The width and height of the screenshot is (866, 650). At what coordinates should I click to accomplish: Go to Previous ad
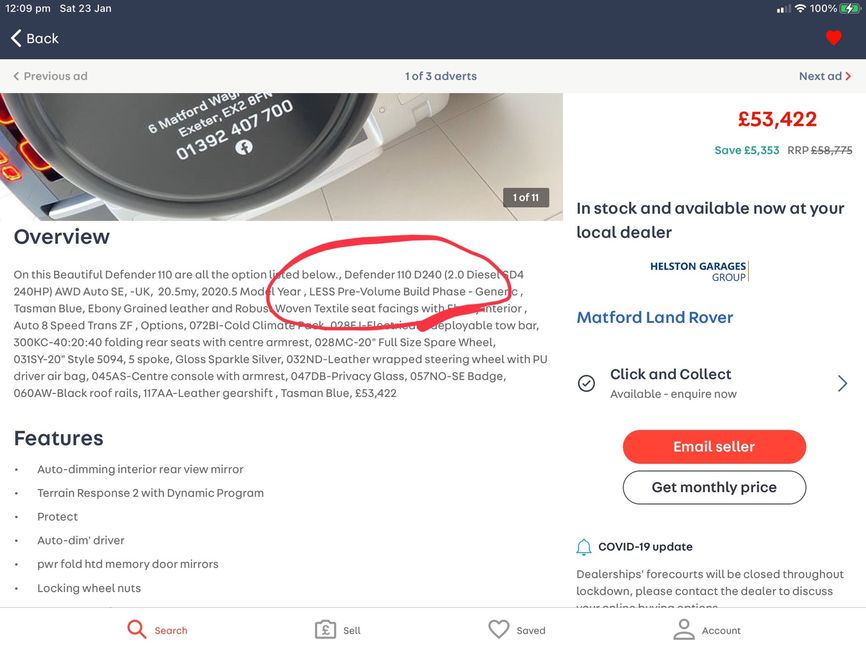(50, 76)
